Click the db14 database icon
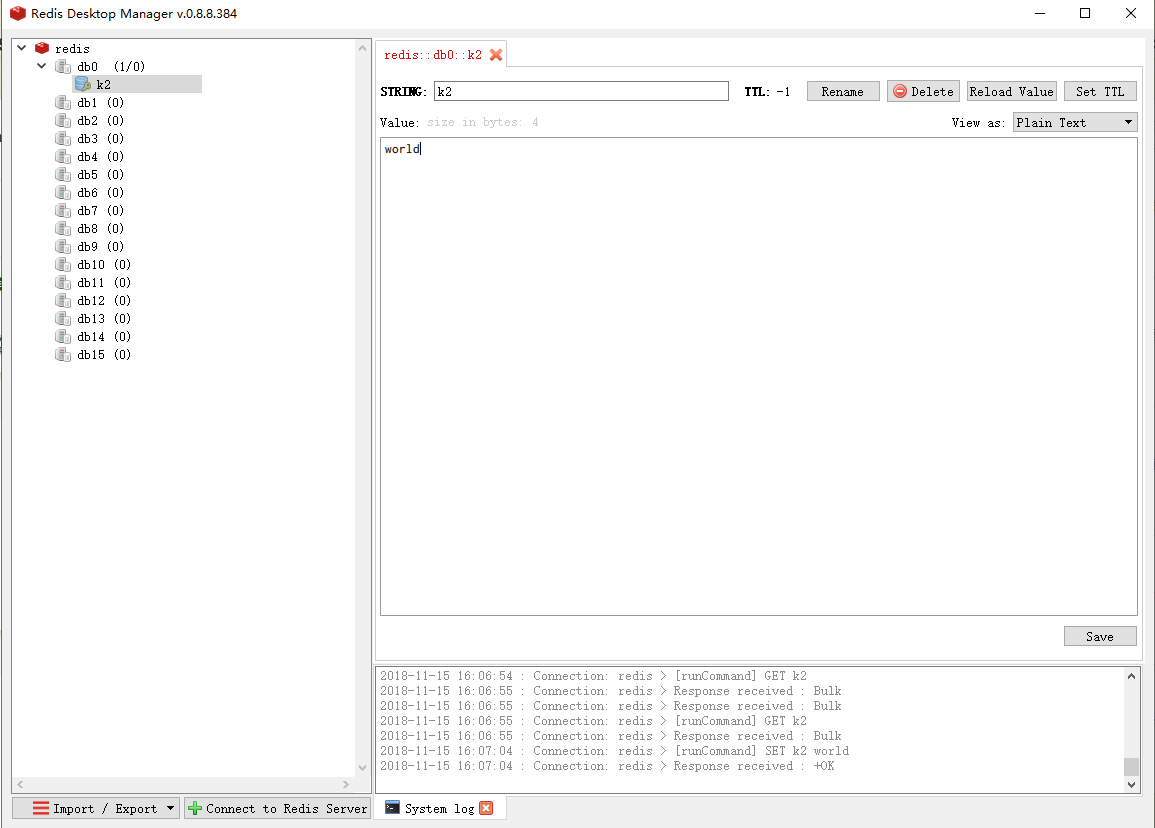Screen dimensions: 1155x828 click(x=63, y=337)
